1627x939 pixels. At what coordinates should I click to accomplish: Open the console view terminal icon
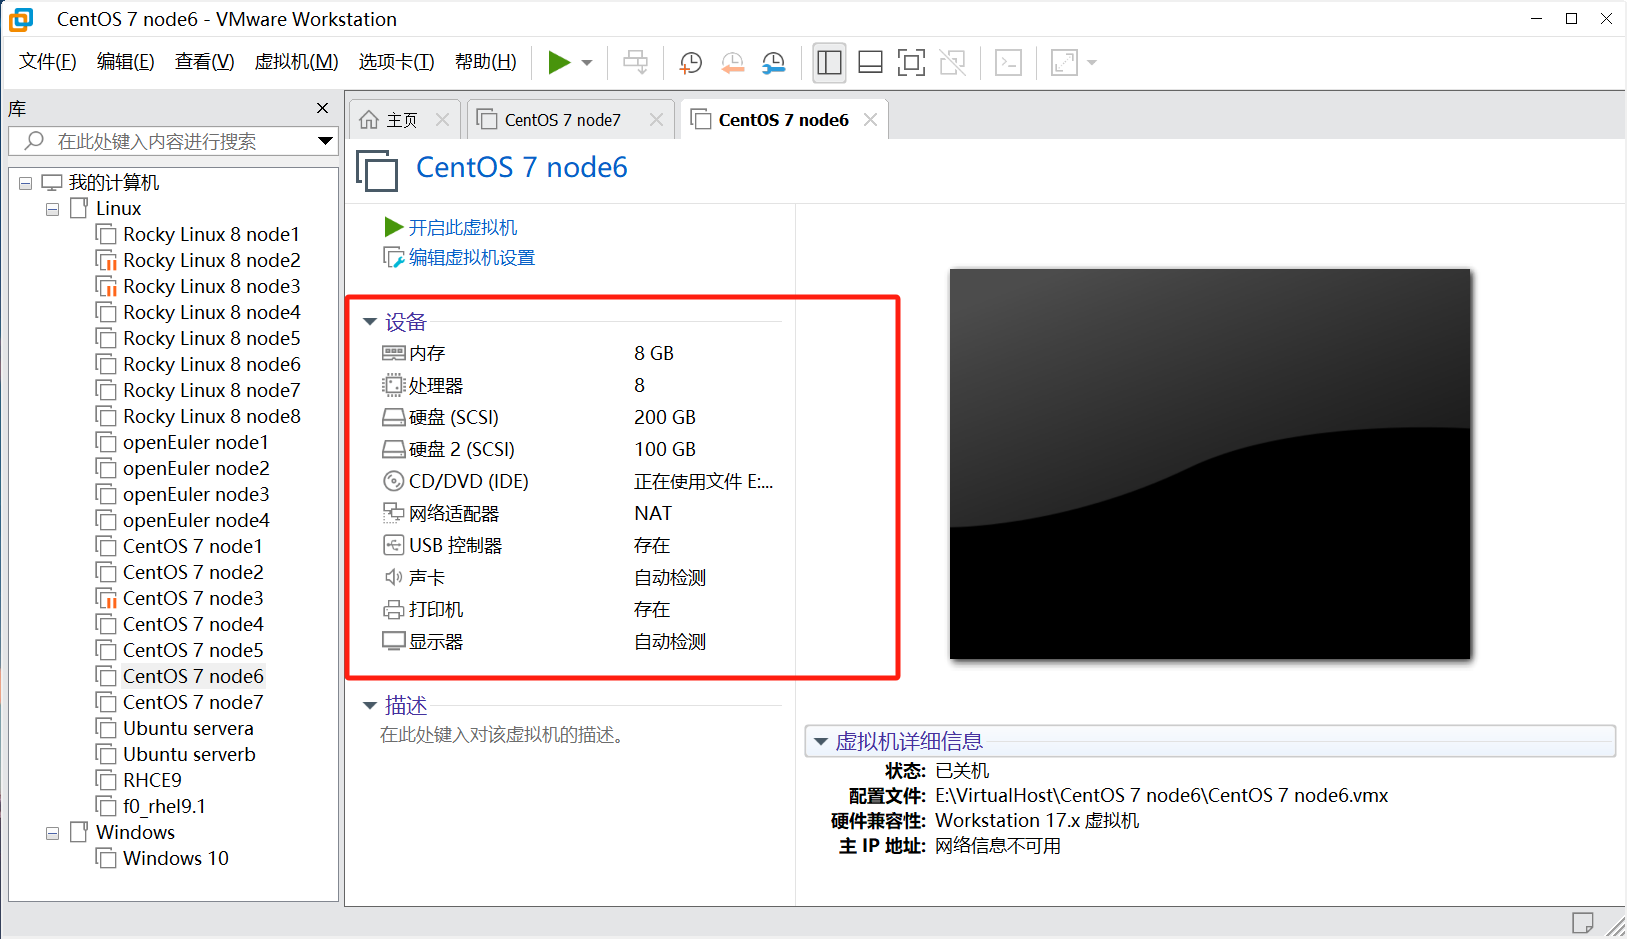click(1008, 63)
